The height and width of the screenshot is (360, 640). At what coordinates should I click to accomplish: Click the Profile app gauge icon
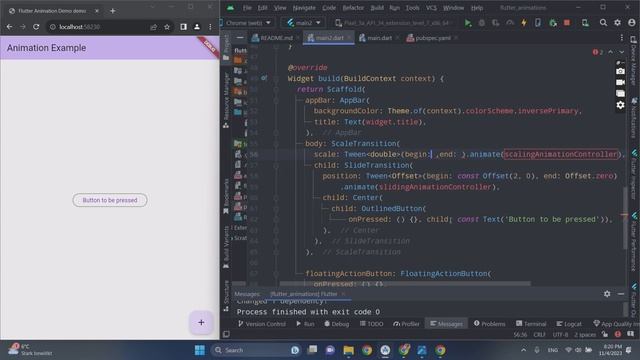510,23
